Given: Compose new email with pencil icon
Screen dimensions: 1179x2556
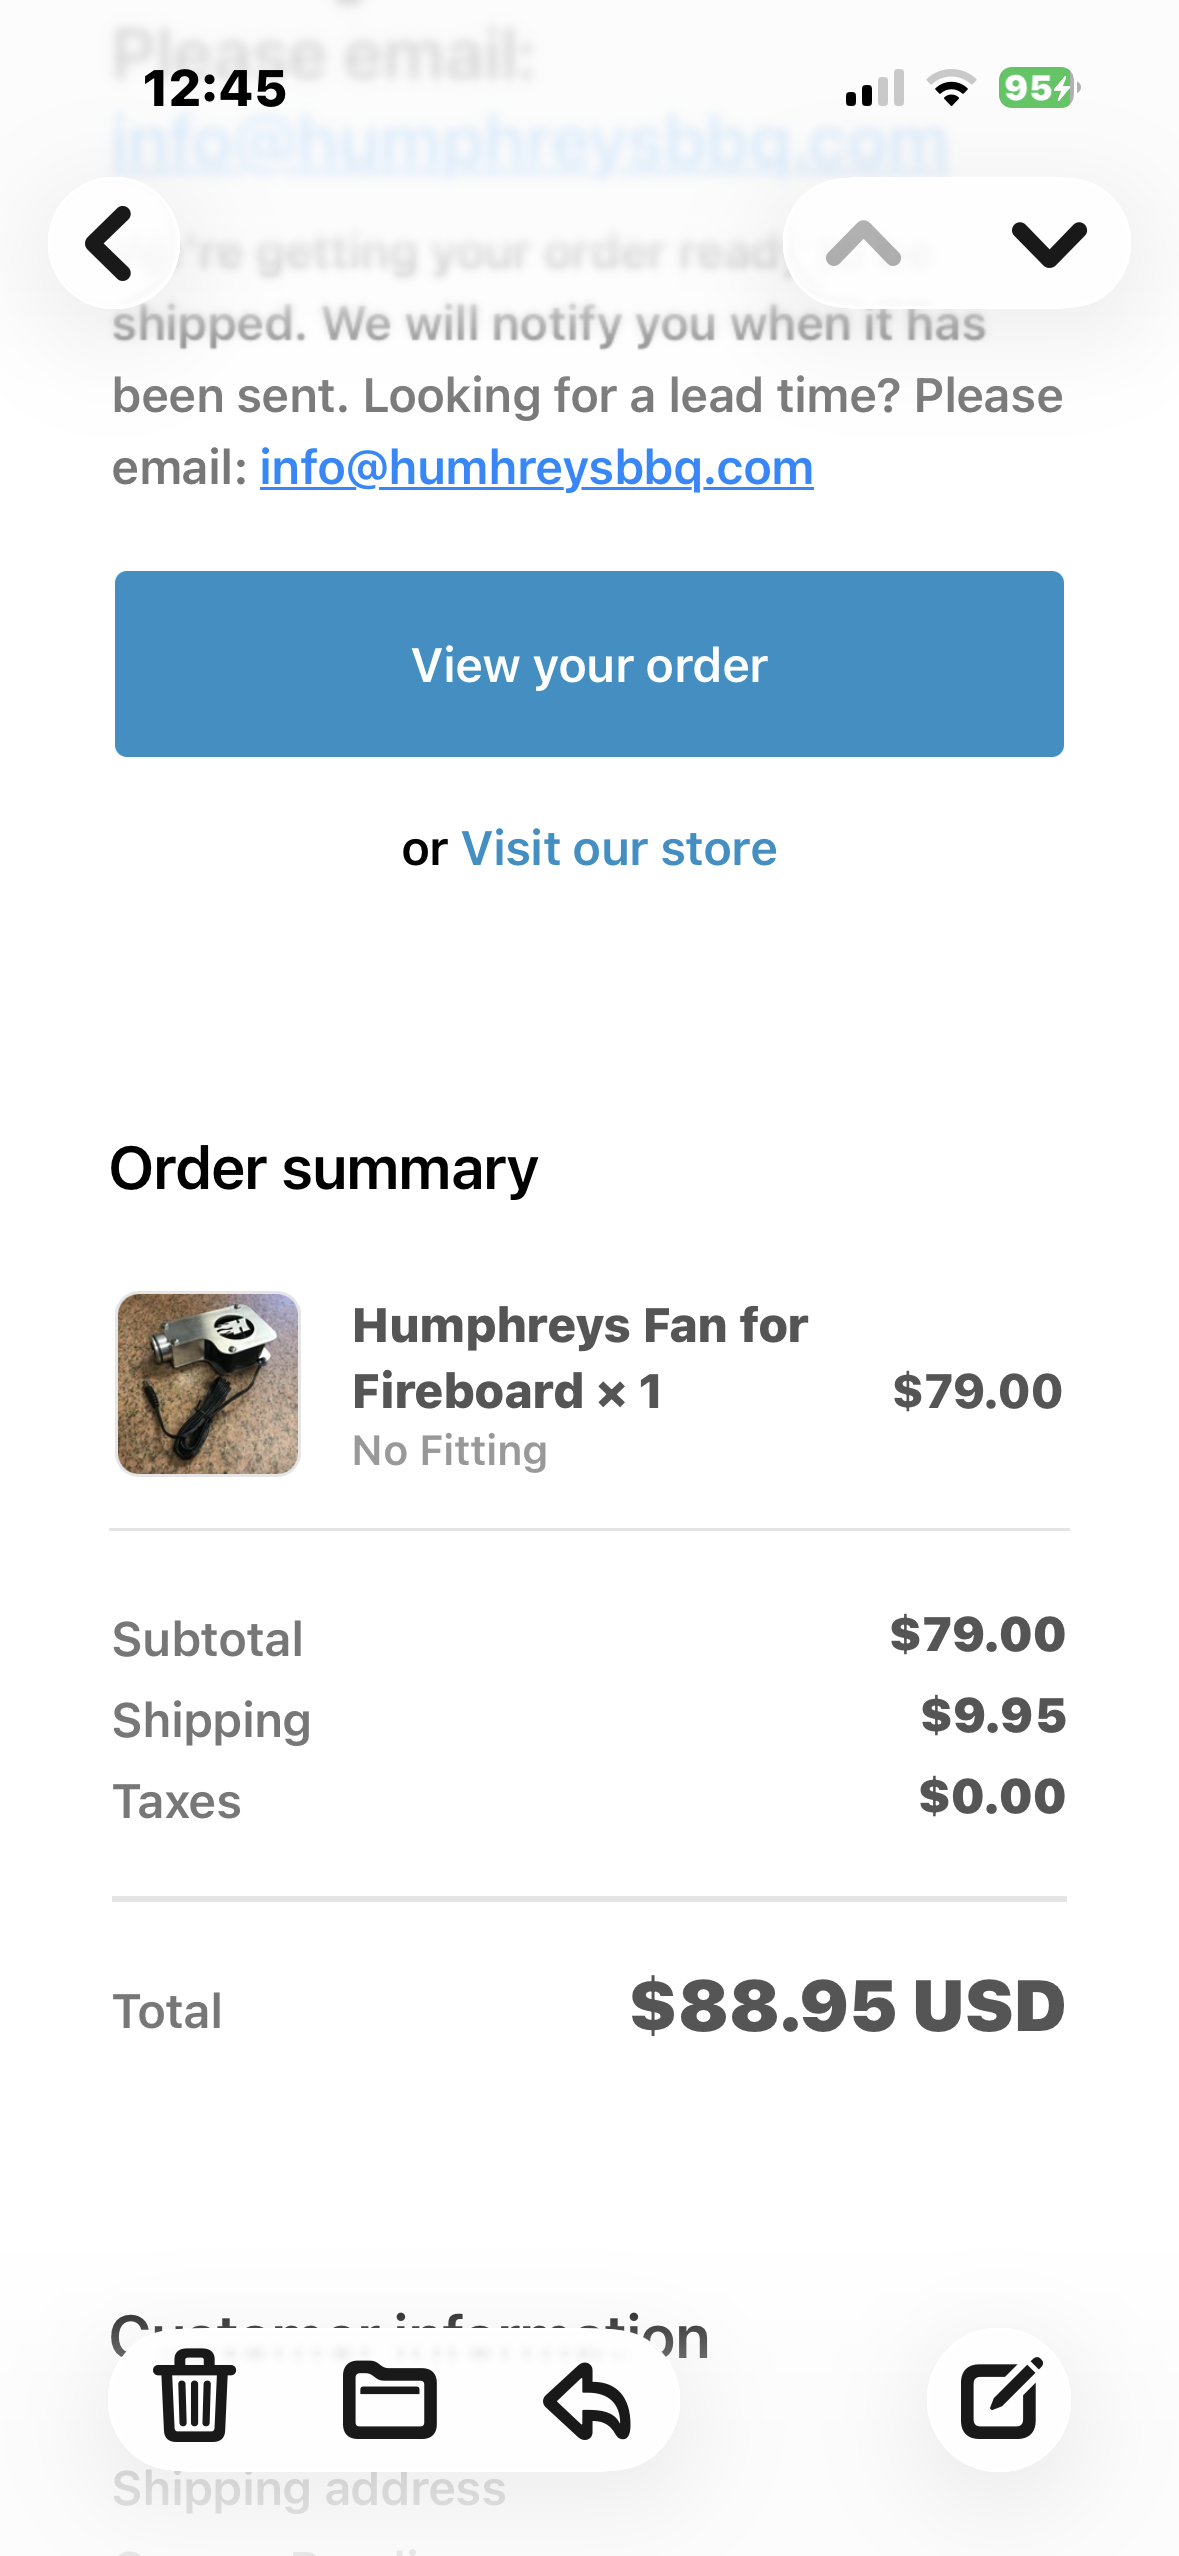Looking at the screenshot, I should point(998,2400).
